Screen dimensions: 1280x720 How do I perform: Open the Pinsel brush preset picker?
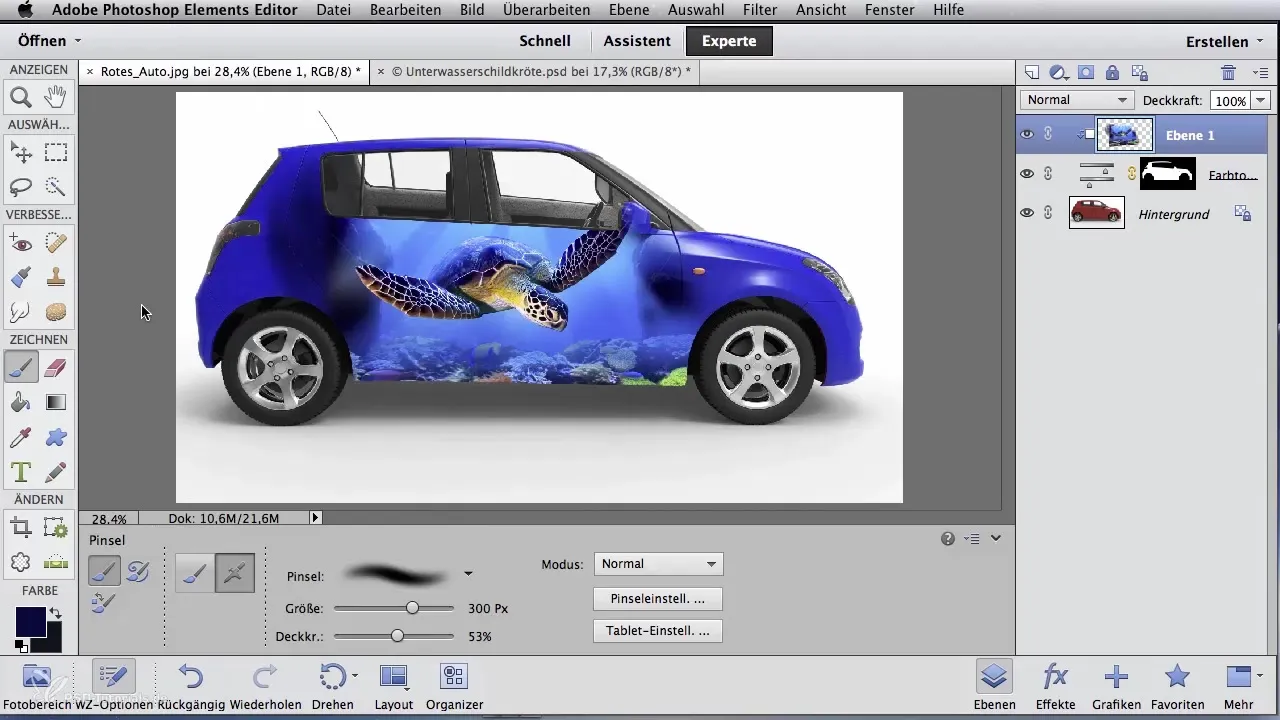coord(468,574)
